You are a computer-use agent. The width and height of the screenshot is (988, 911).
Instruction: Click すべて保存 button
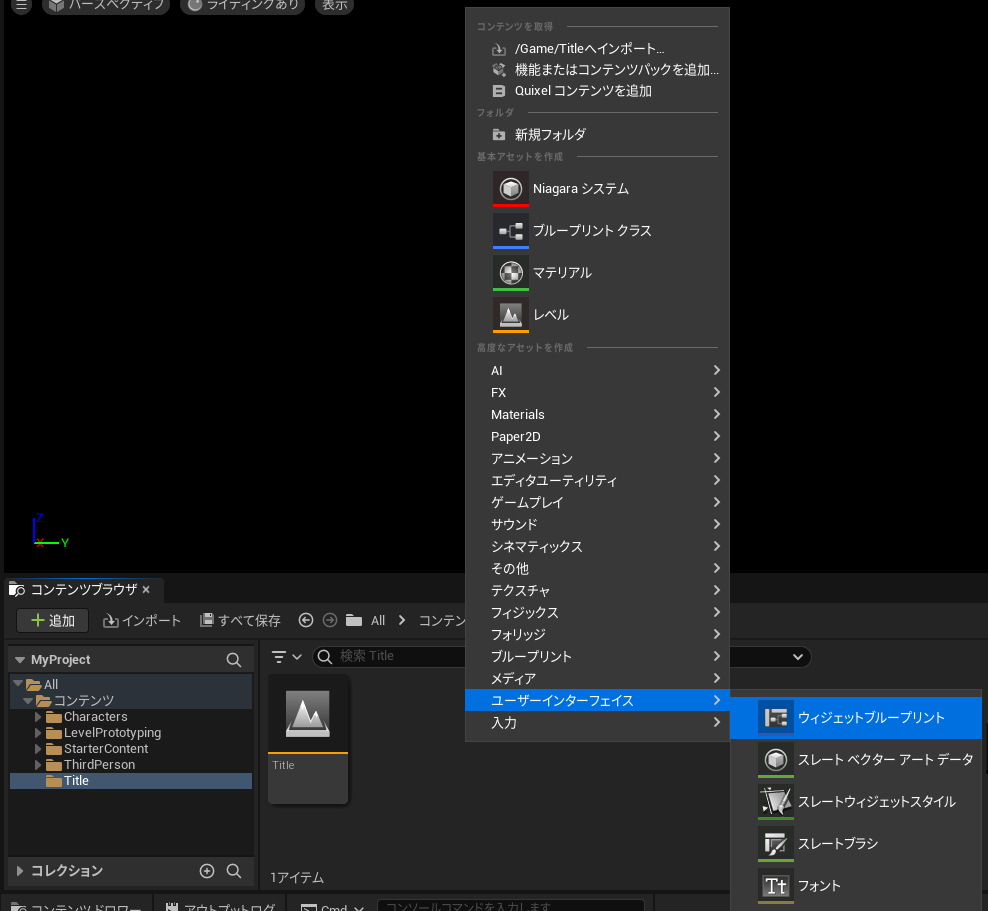click(240, 621)
